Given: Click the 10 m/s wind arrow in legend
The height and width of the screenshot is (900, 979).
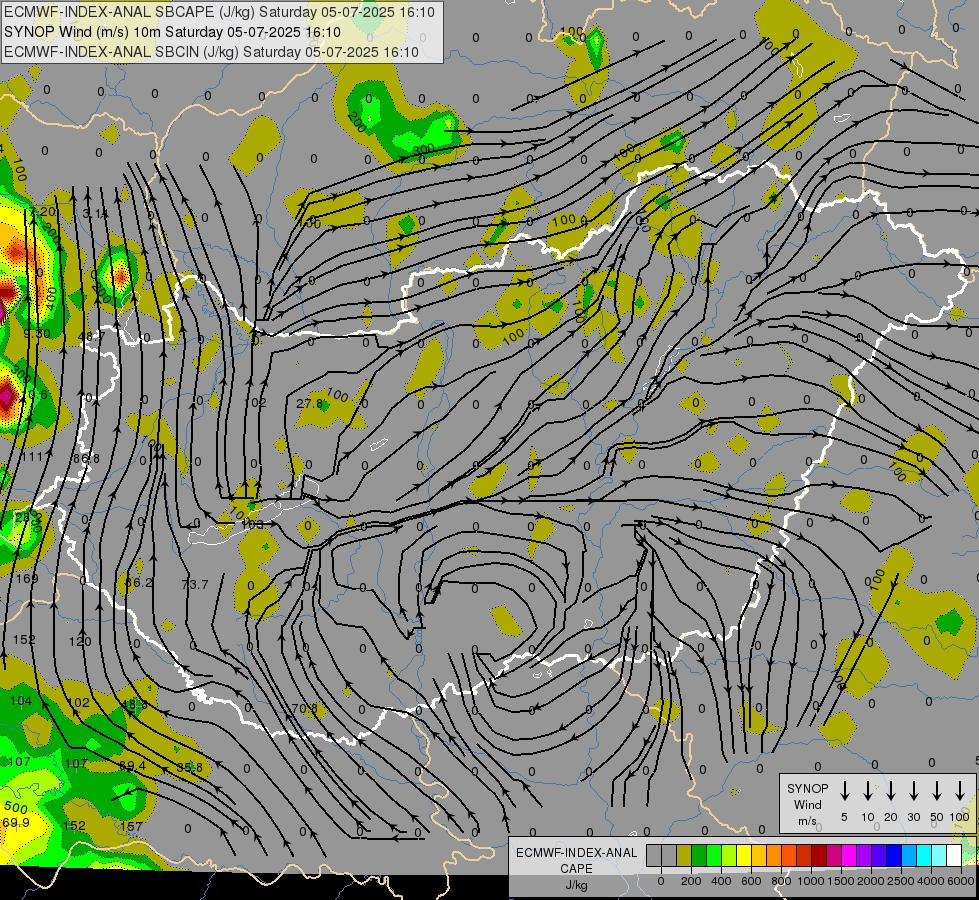Looking at the screenshot, I should (x=867, y=791).
